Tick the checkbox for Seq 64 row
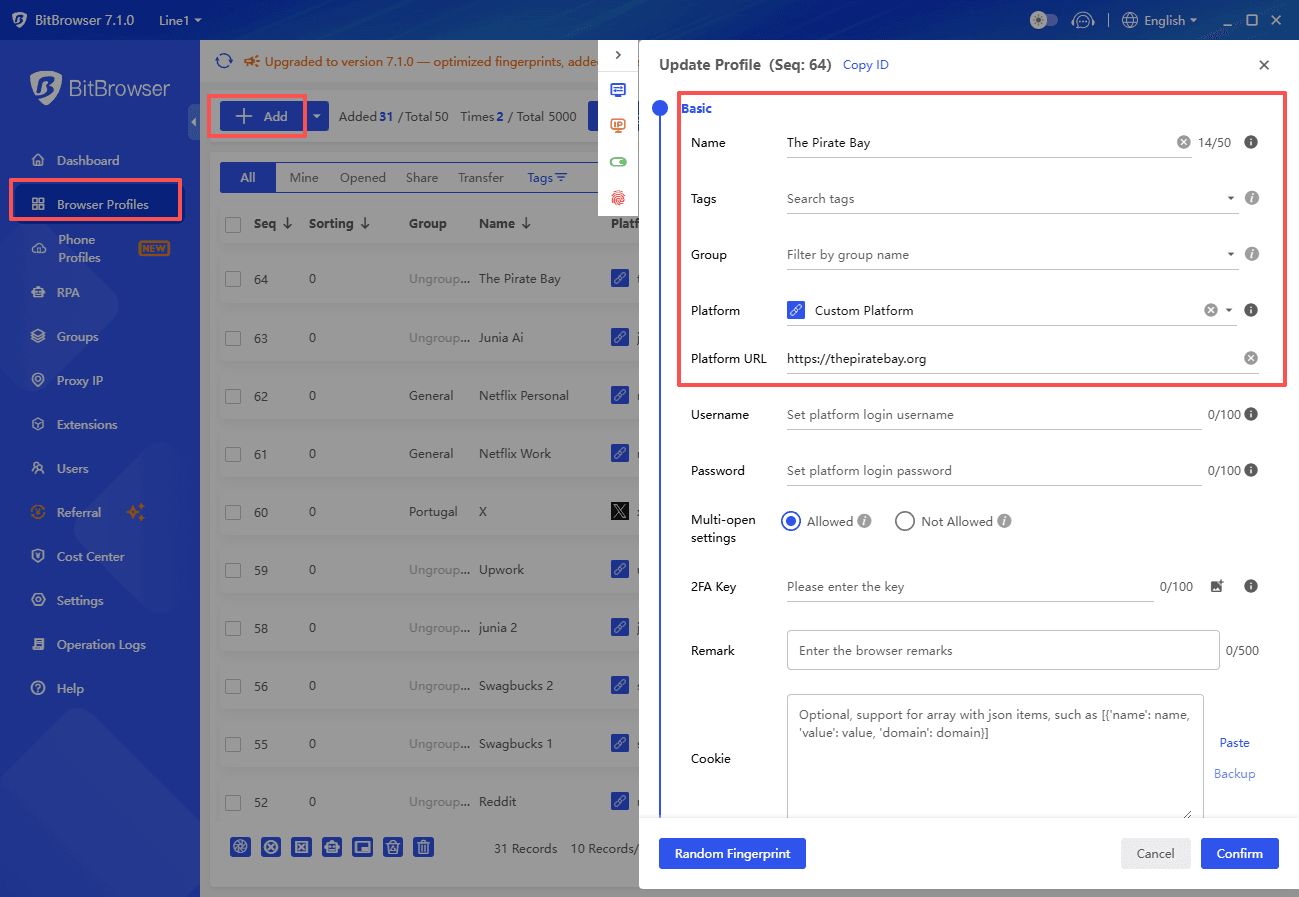 (x=233, y=279)
